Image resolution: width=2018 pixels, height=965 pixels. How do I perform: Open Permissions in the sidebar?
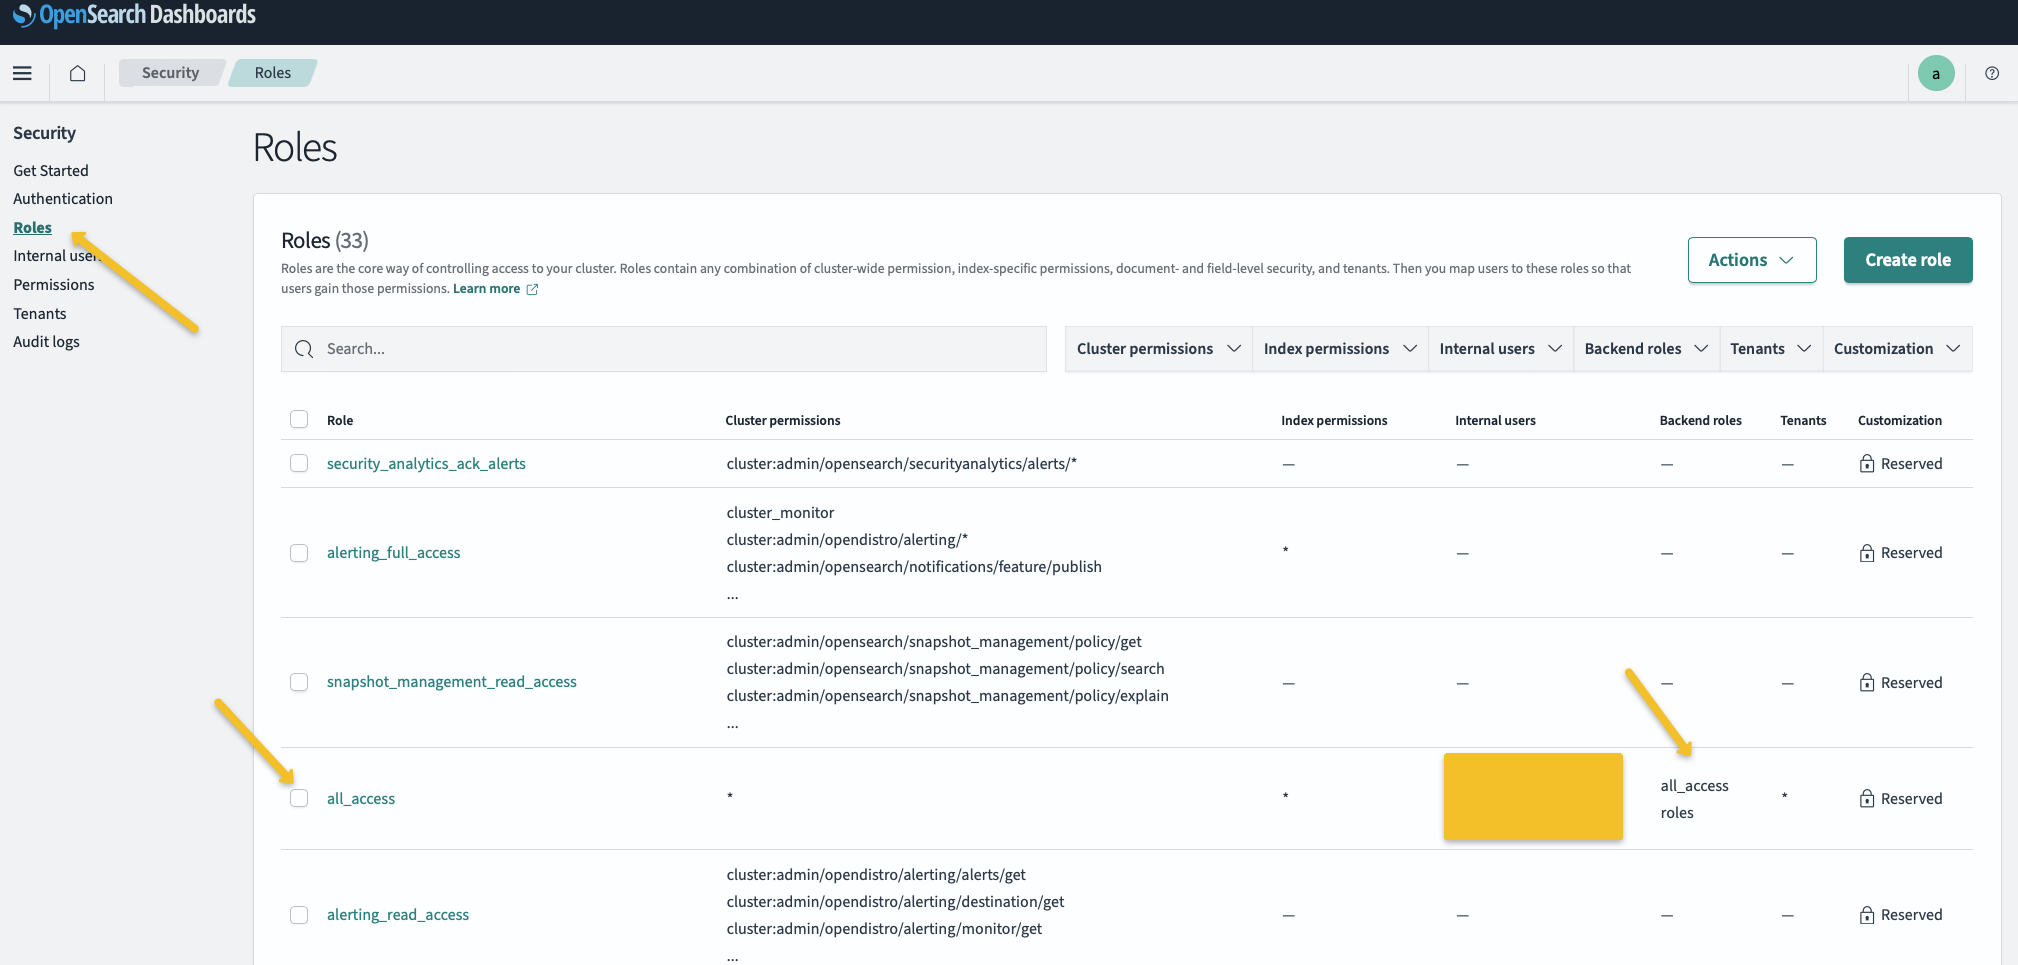pos(54,285)
